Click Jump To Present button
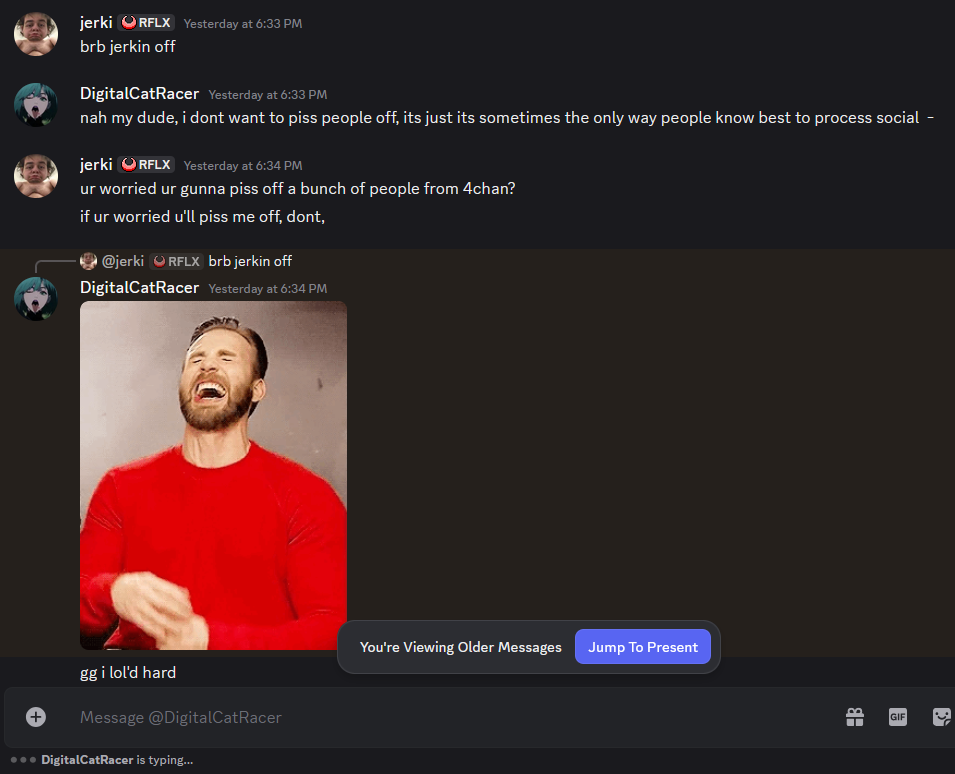955x774 pixels. (643, 647)
